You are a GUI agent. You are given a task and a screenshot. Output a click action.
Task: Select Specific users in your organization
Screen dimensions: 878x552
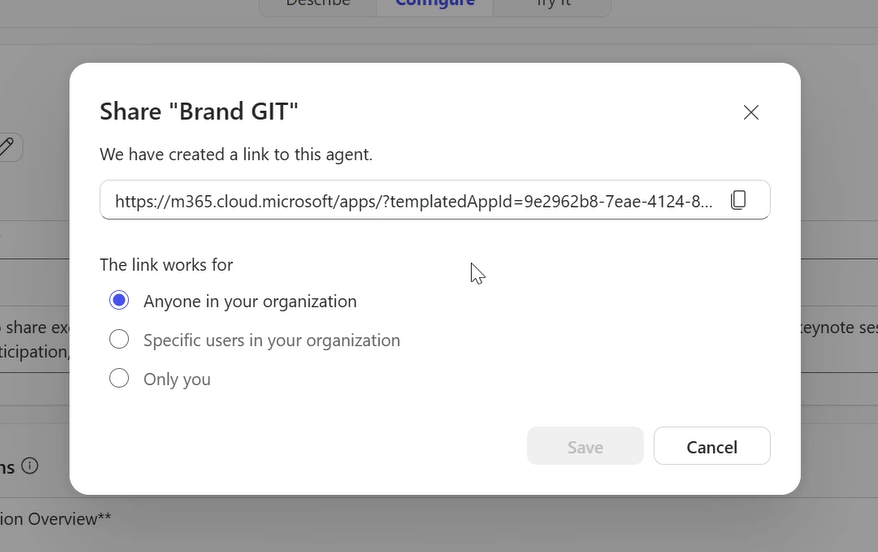click(119, 339)
